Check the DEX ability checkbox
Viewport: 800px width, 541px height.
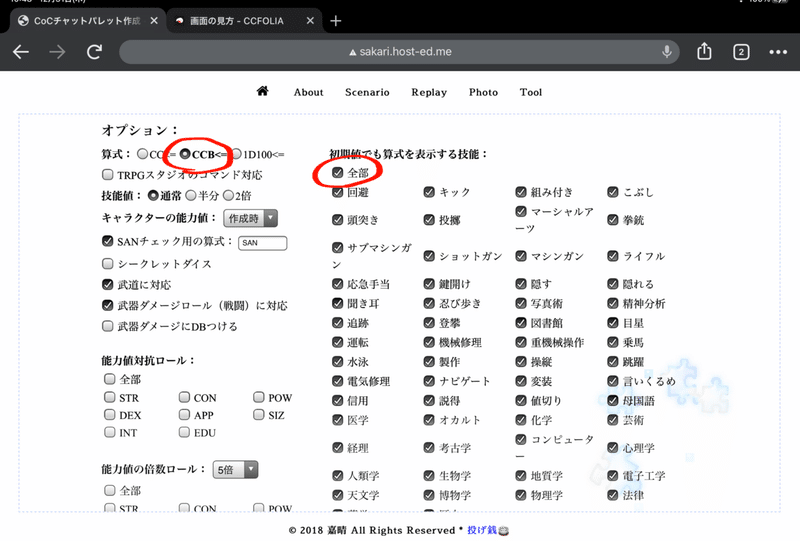tap(109, 414)
